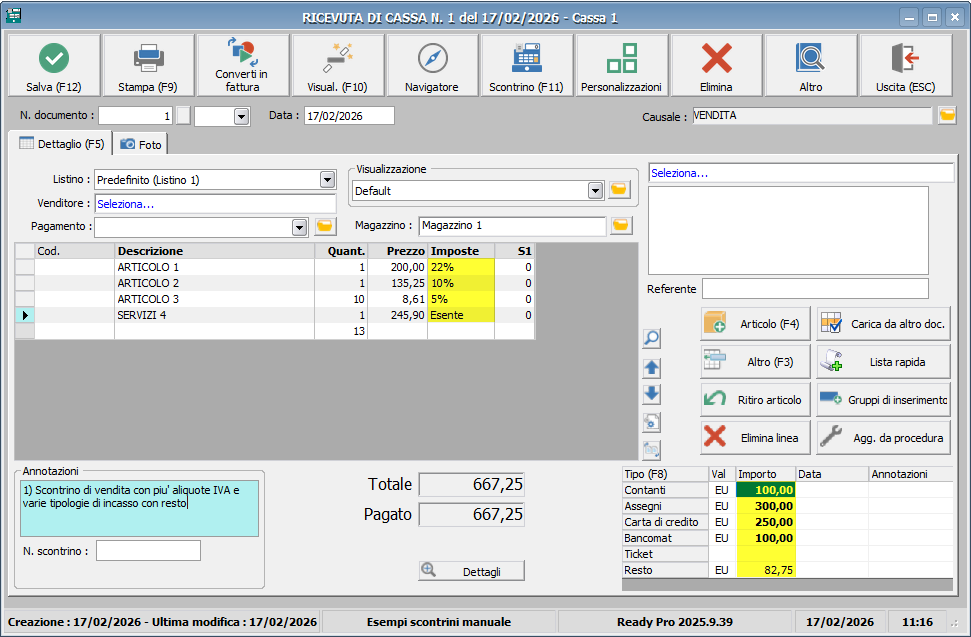Click the magnifier icon beside the item grid
Screen dimensions: 971x637
pos(652,339)
